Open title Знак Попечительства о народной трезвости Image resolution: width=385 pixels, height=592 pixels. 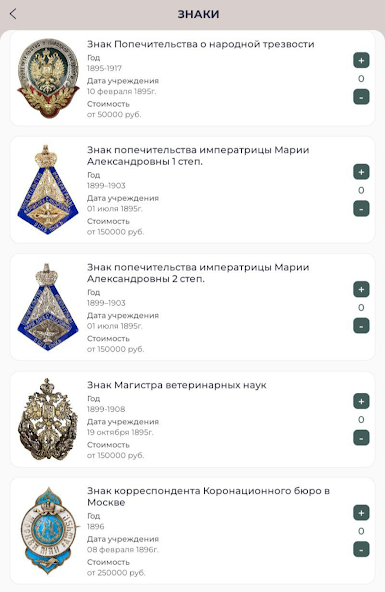200,44
